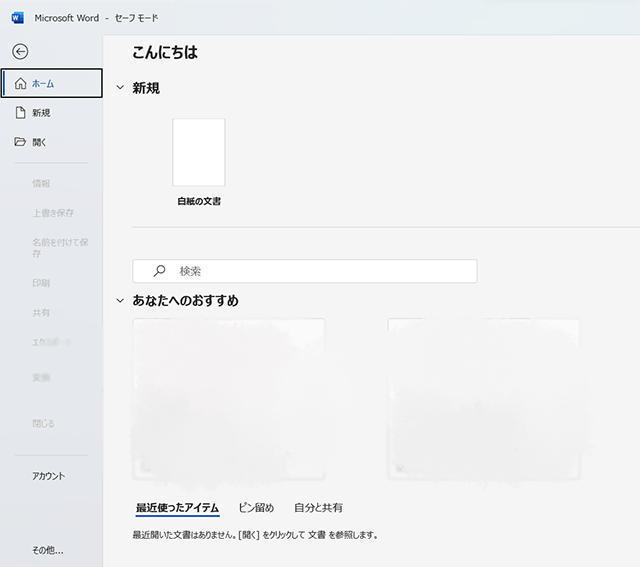Screen dimensions: 640x567
Task: Click the back arrow circle icon
Action: pyautogui.click(x=20, y=52)
